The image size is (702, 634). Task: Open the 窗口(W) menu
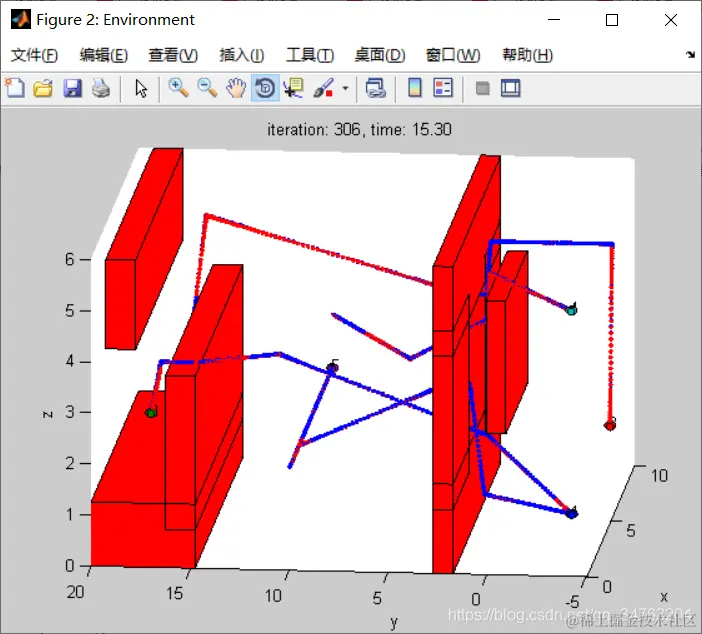(453, 55)
